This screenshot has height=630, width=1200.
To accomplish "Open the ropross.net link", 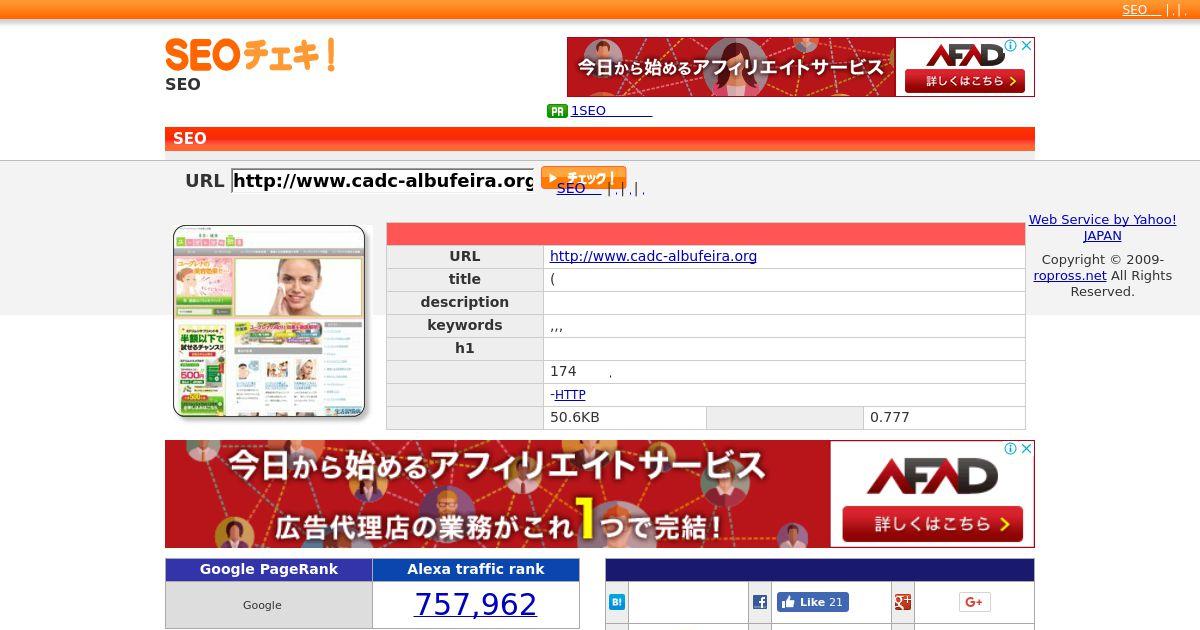I will coord(1070,276).
